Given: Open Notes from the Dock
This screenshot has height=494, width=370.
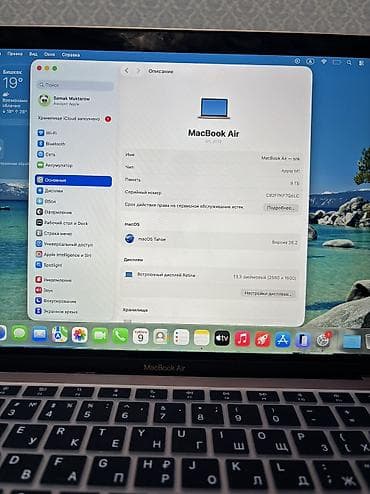Looking at the screenshot, I should [x=201, y=338].
